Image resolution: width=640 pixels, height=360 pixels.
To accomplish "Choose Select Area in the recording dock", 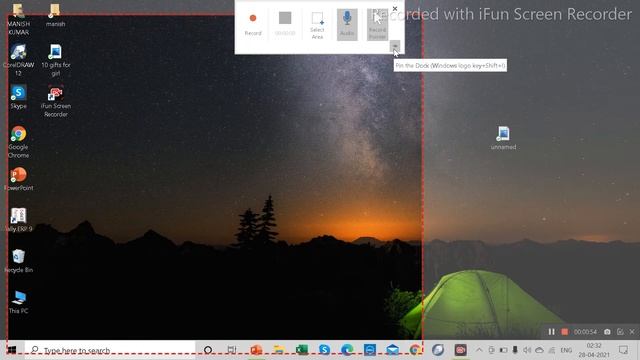I will coord(317,25).
